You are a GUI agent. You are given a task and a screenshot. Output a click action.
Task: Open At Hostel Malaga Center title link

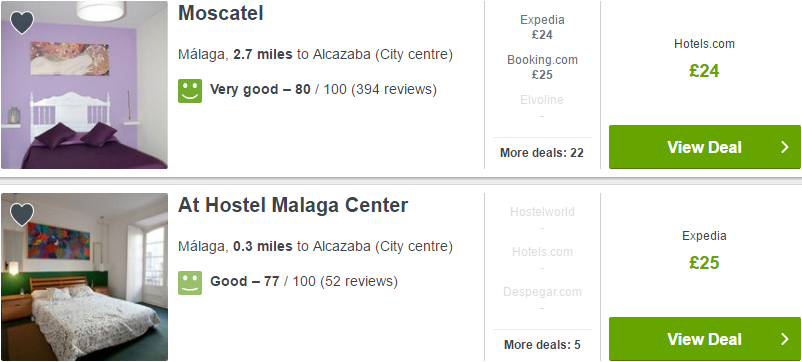click(x=293, y=206)
